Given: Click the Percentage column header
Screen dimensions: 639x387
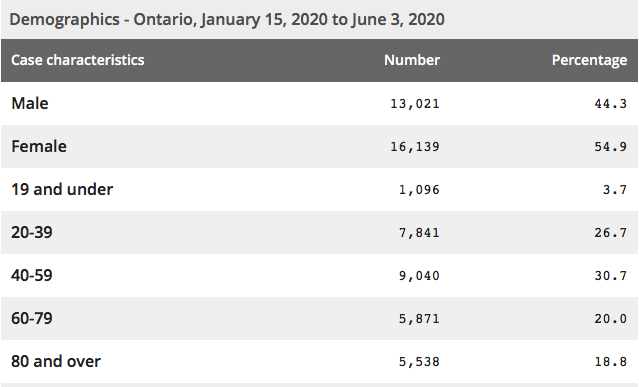Looking at the screenshot, I should point(589,60).
